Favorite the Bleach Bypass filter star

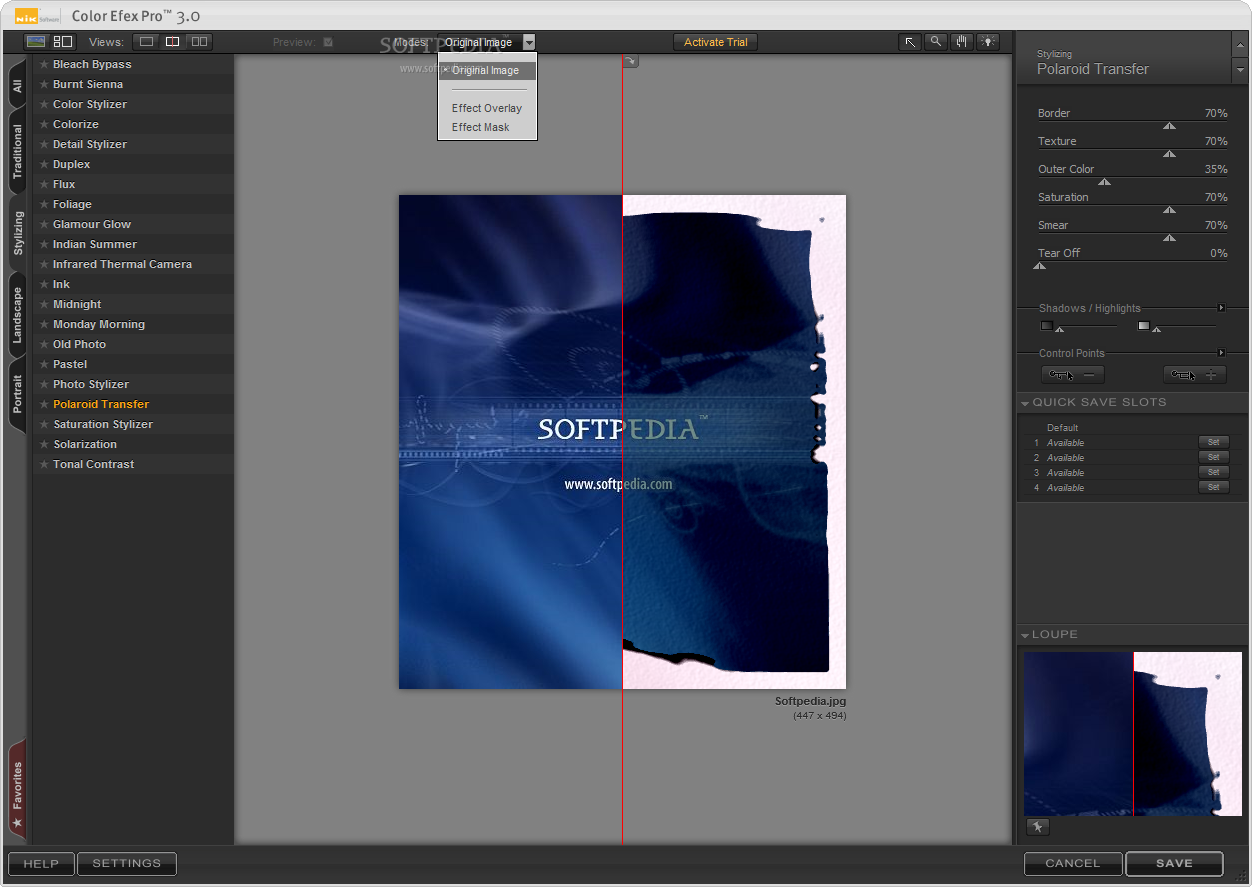click(x=44, y=64)
